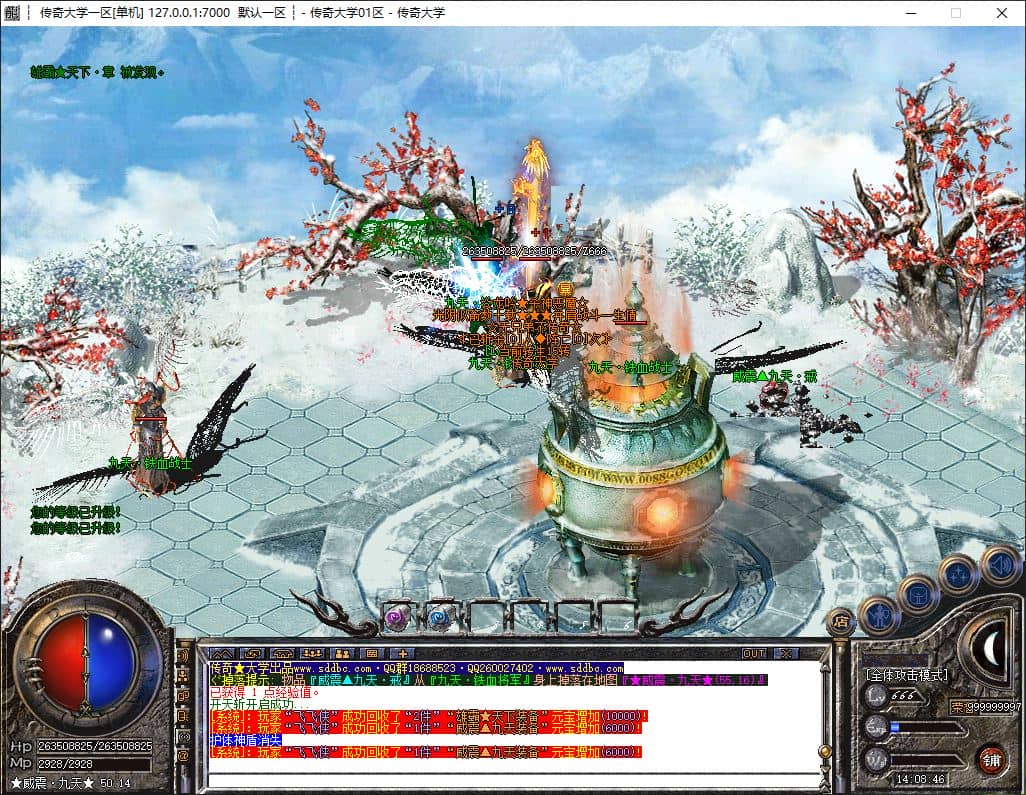
Task: Use the blue scroll in the second quick slot
Action: point(441,618)
